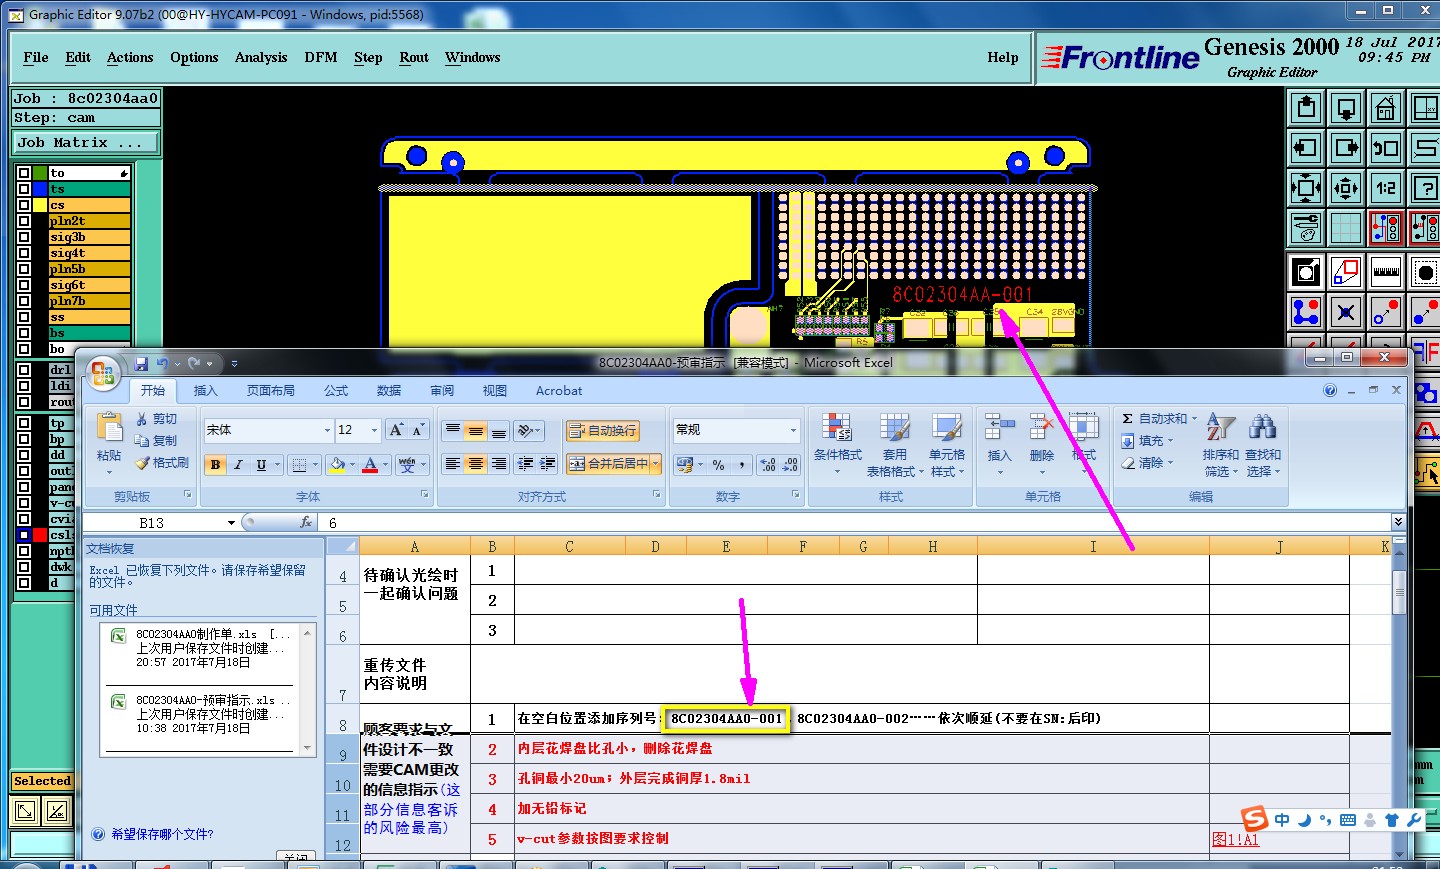
Task: Click the X-marked blue dot icon
Action: click(x=1346, y=312)
